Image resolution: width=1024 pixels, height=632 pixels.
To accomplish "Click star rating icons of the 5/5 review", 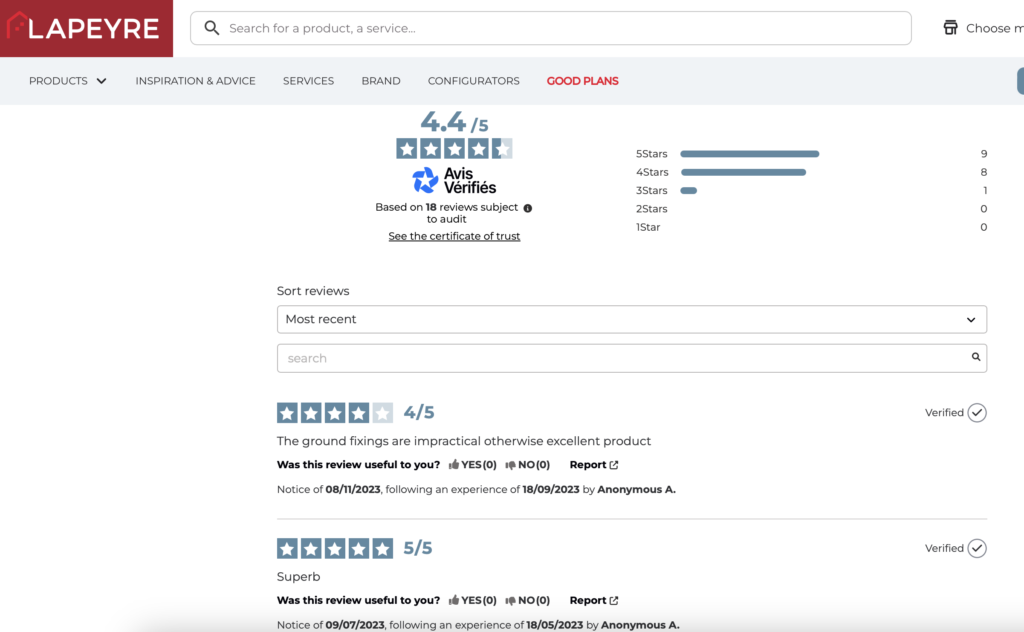I will (335, 548).
